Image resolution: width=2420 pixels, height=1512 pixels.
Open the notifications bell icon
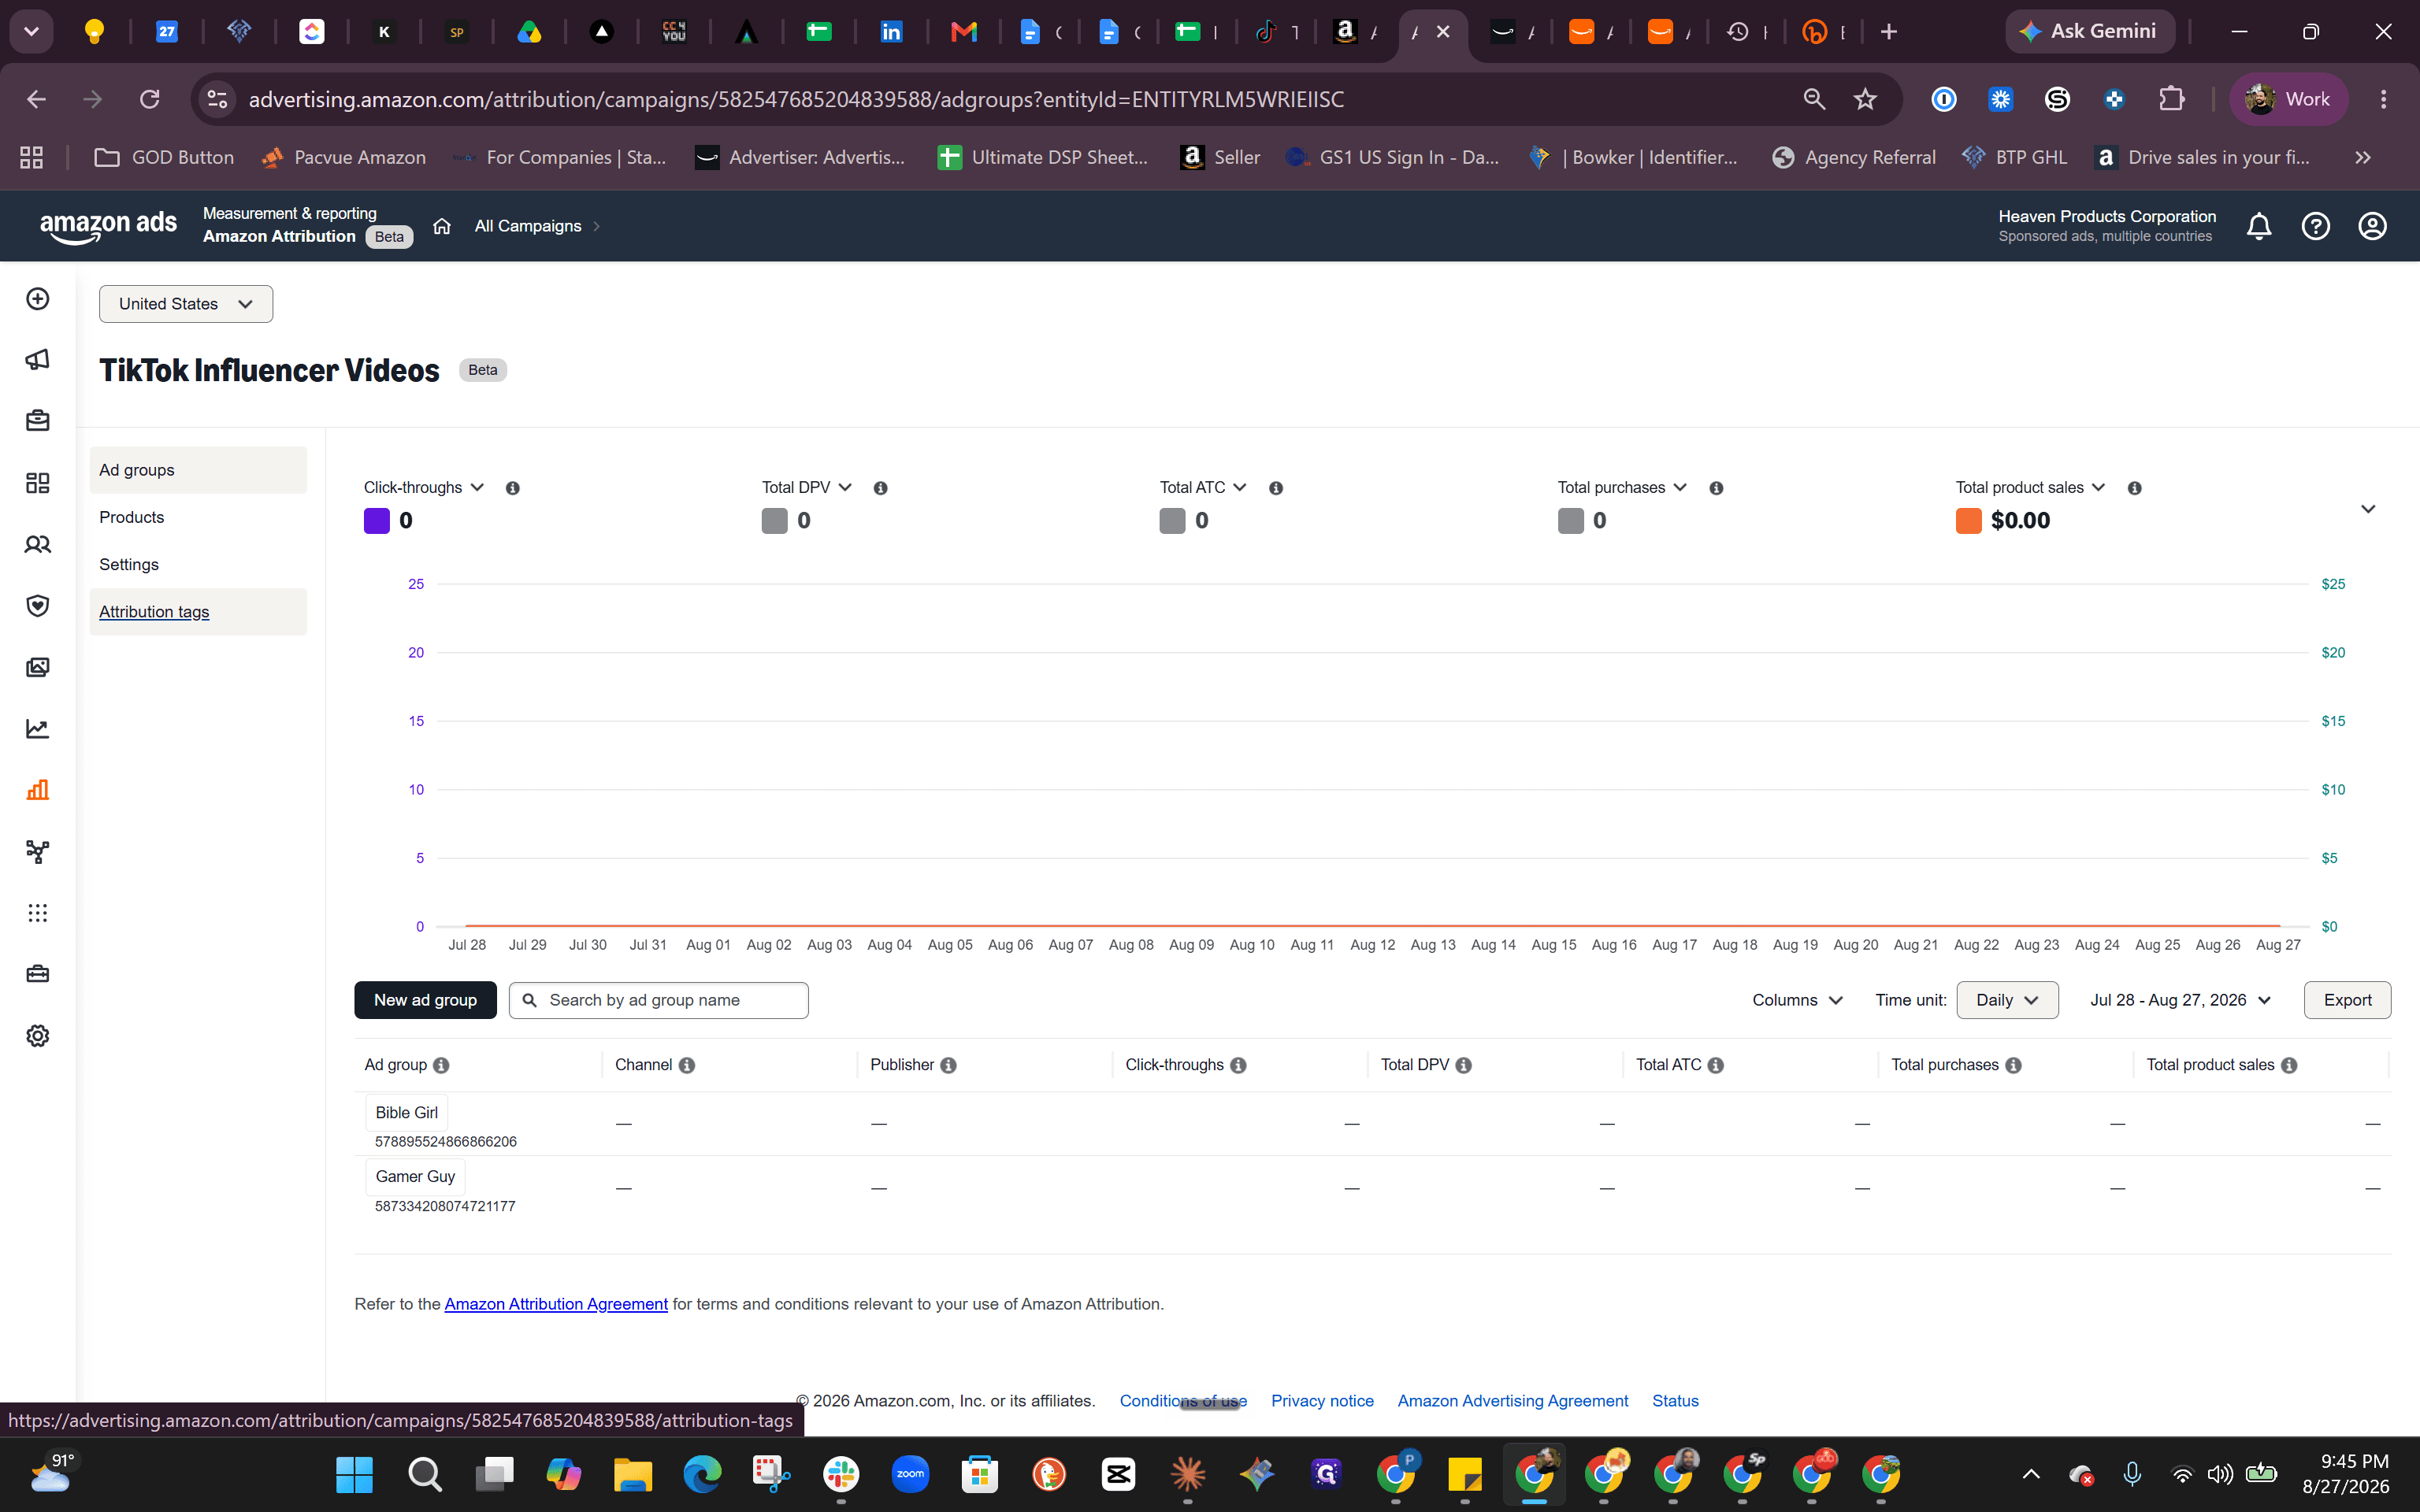click(2259, 226)
